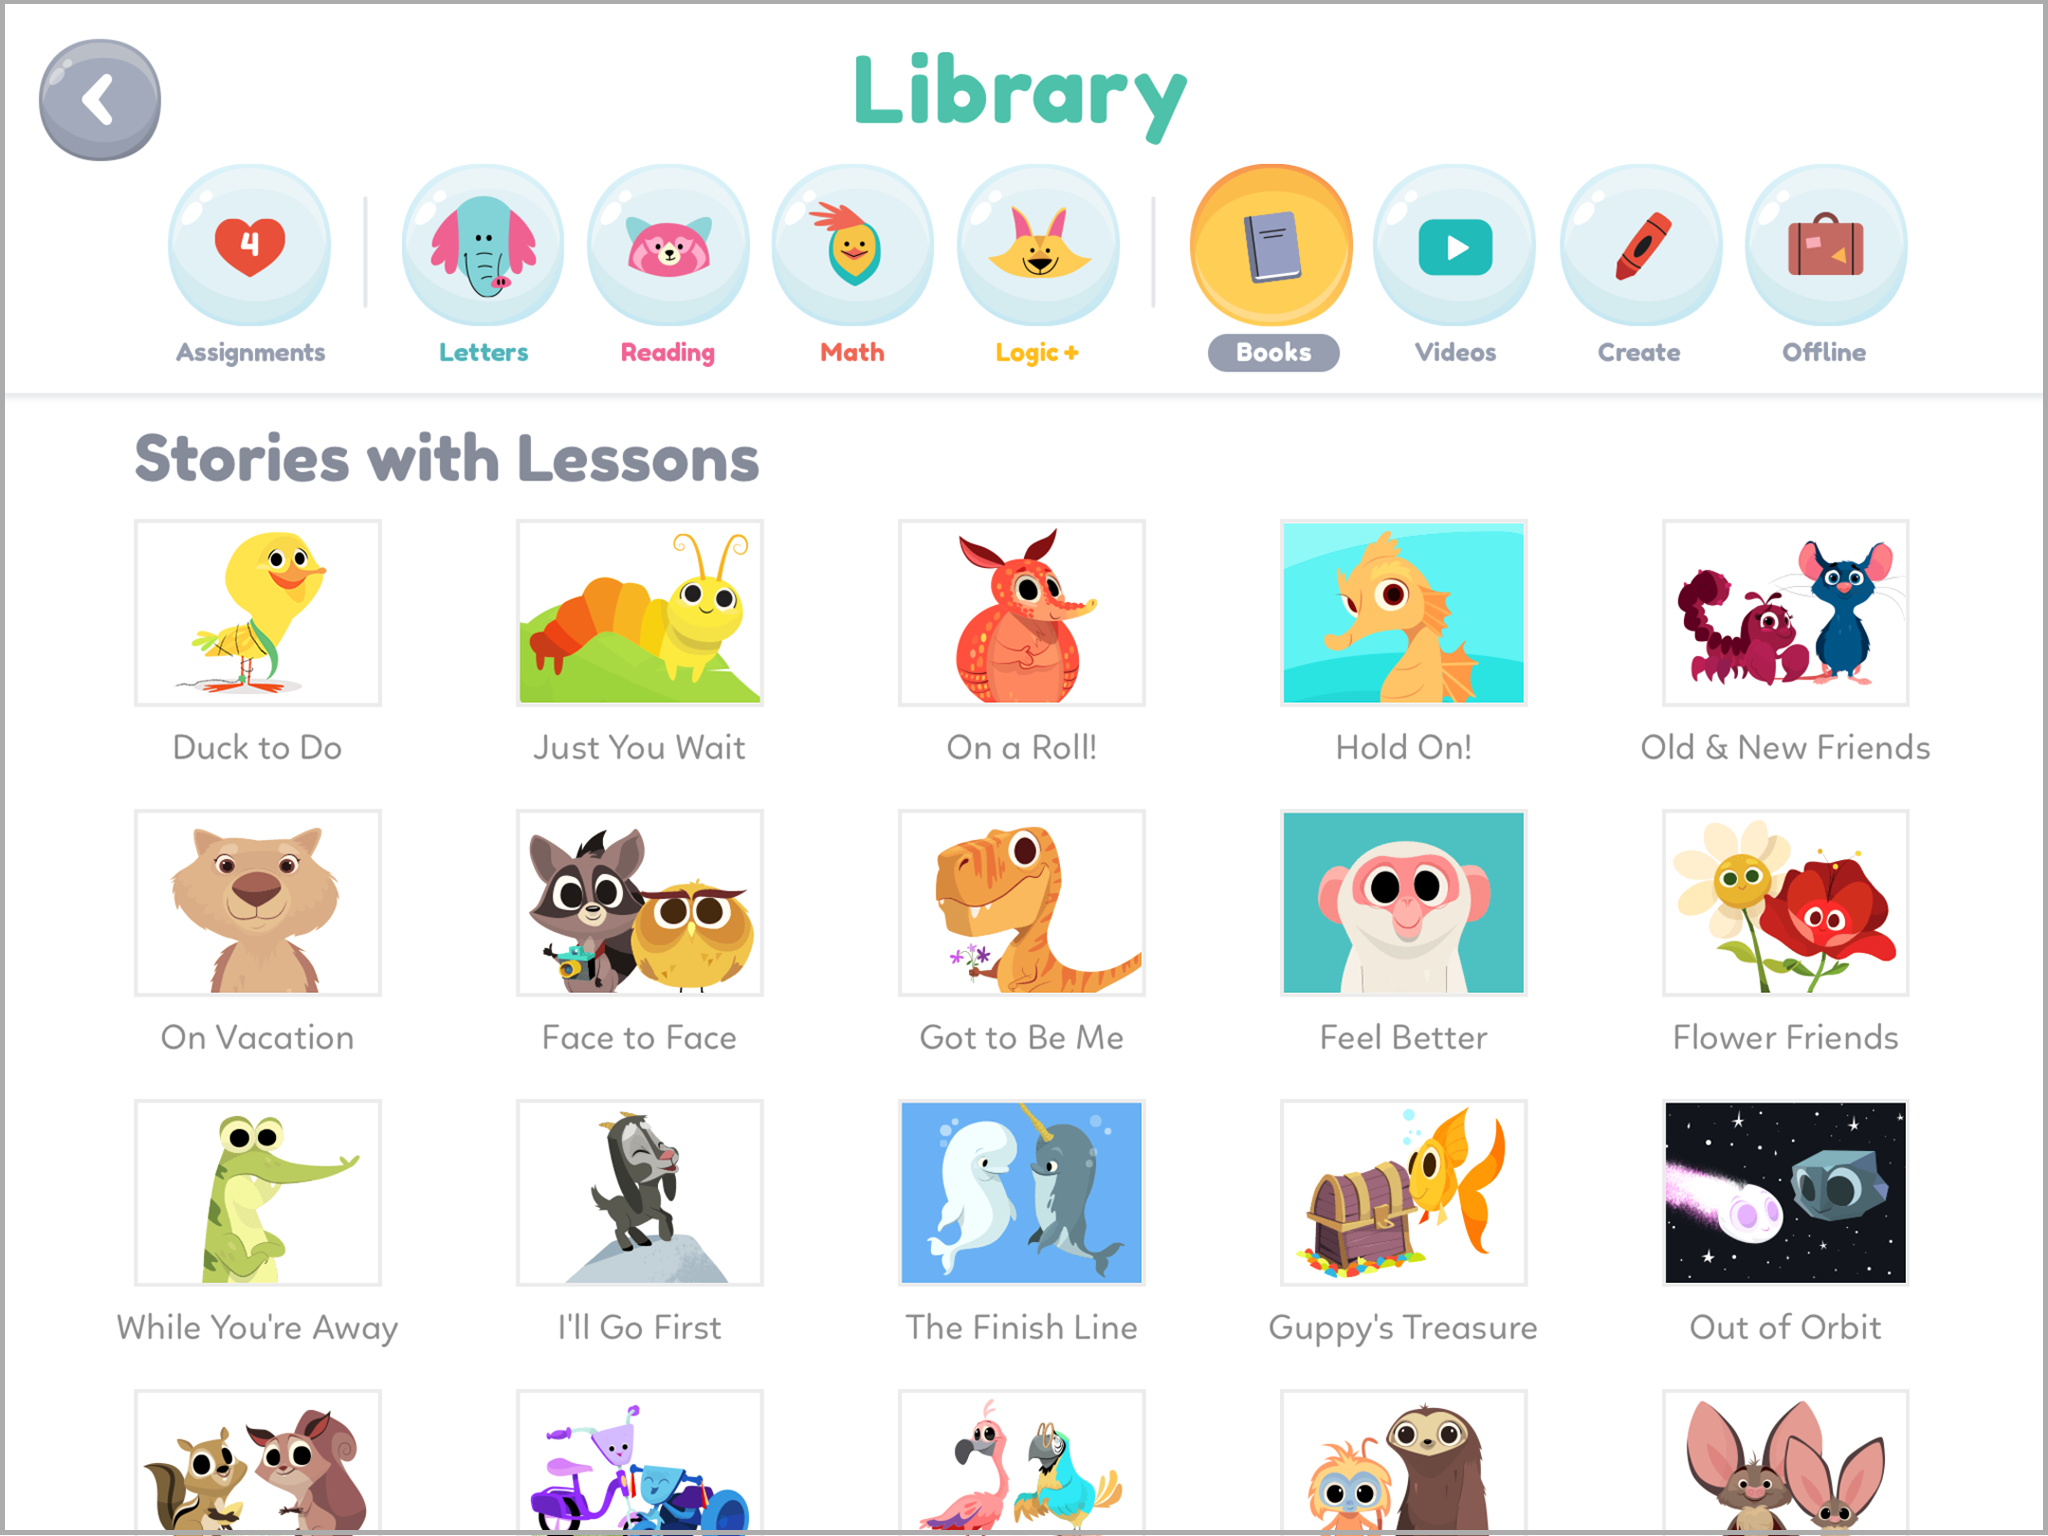Click the Feel Better title text

click(x=1404, y=1038)
